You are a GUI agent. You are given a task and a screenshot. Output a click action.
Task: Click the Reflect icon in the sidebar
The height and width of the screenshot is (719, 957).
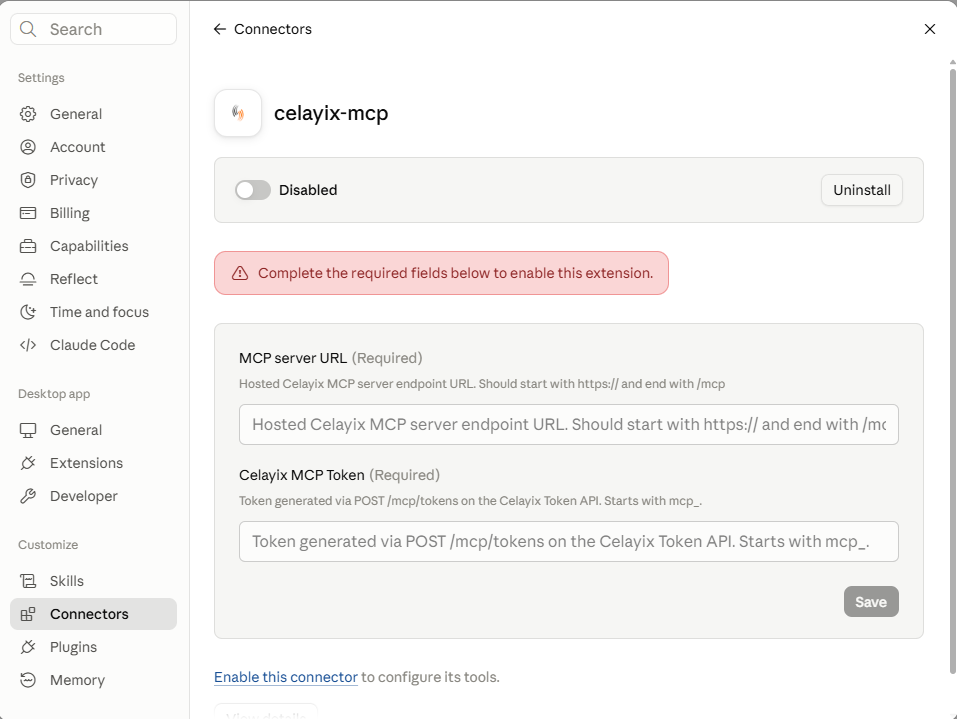pos(28,279)
